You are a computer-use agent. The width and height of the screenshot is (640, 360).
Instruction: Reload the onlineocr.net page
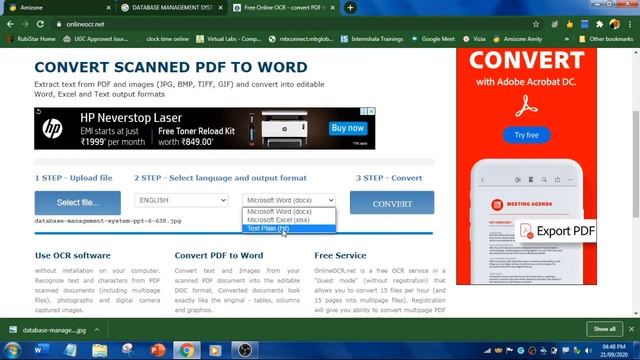click(40, 24)
